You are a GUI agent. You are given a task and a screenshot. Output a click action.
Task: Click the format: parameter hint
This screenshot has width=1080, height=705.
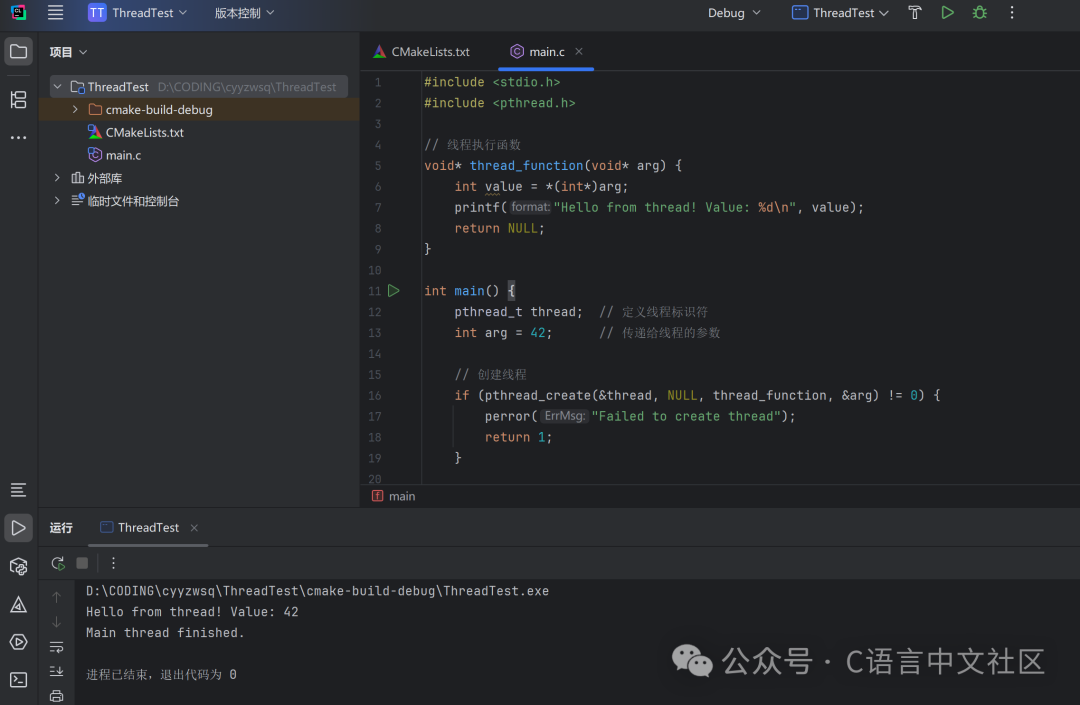(x=530, y=207)
